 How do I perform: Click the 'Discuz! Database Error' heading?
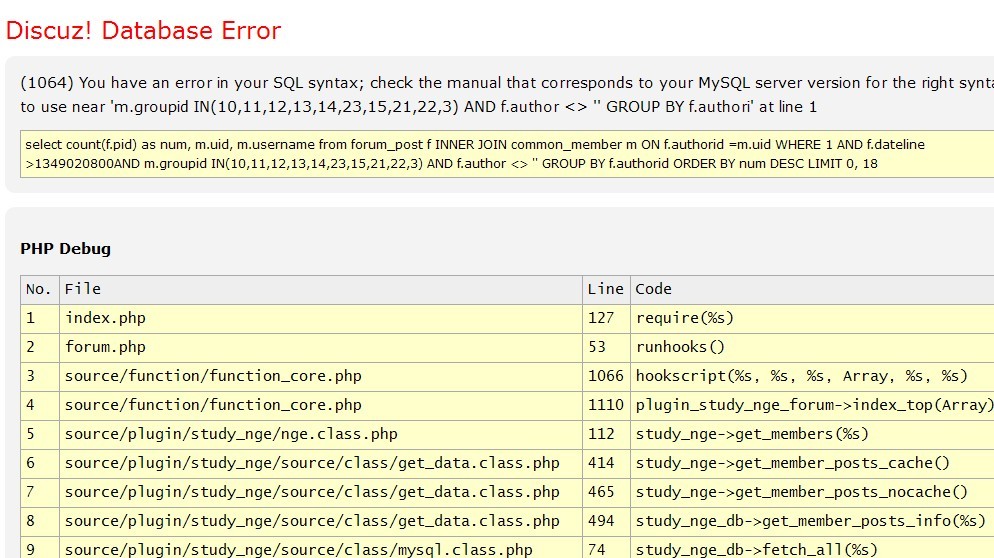coord(143,30)
